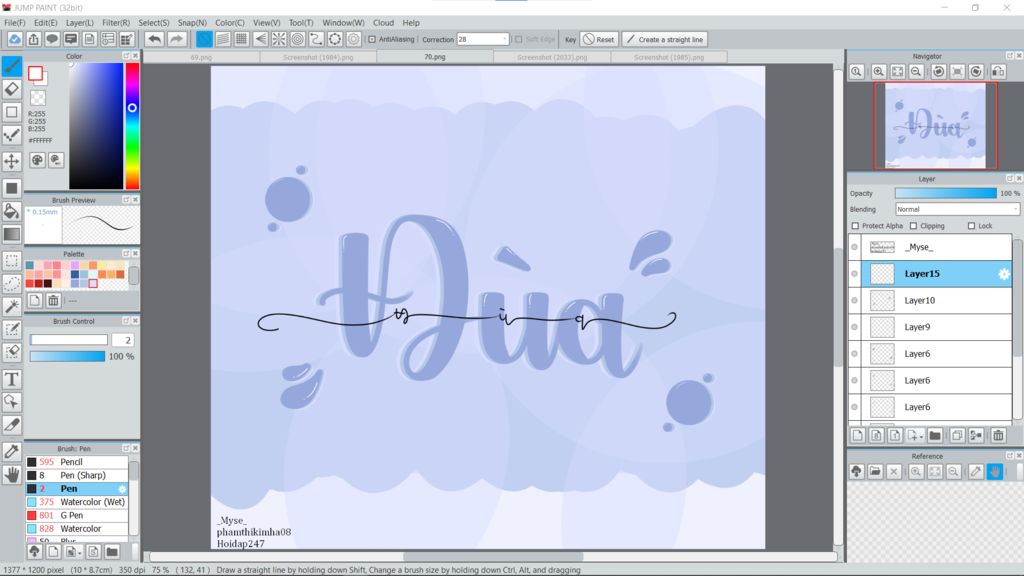Select the G Pen brush
Screen dimensions: 1024x576
click(77, 515)
